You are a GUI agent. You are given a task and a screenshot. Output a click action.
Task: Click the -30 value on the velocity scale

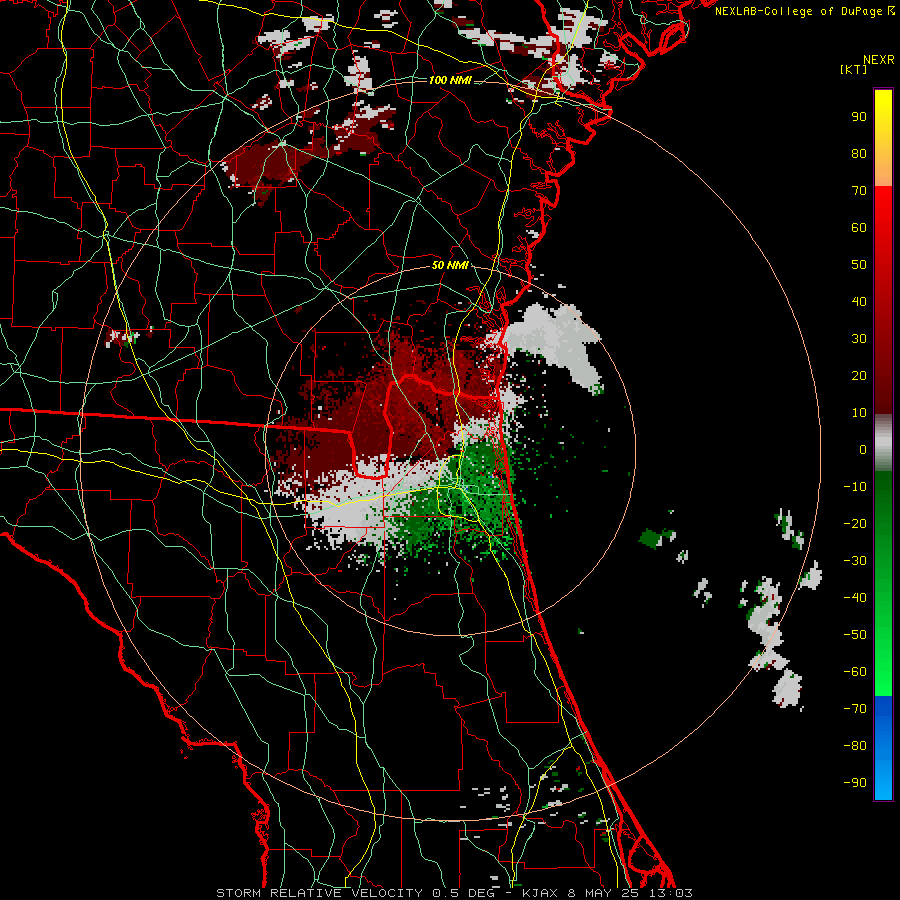pyautogui.click(x=855, y=561)
